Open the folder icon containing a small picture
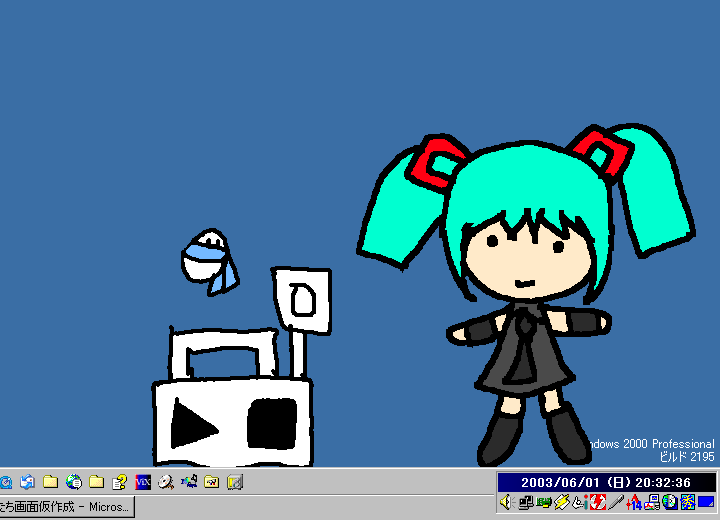Image resolution: width=720 pixels, height=520 pixels. coord(212,482)
